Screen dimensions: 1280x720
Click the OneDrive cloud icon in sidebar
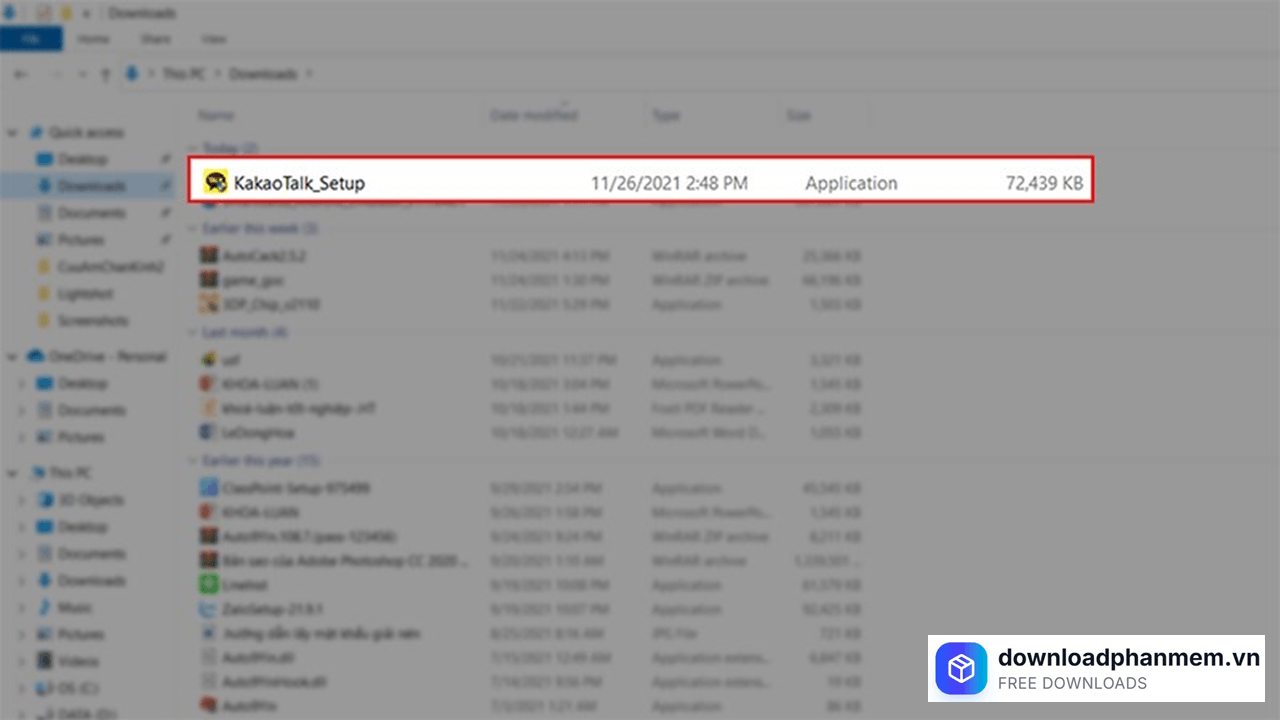pyautogui.click(x=36, y=357)
